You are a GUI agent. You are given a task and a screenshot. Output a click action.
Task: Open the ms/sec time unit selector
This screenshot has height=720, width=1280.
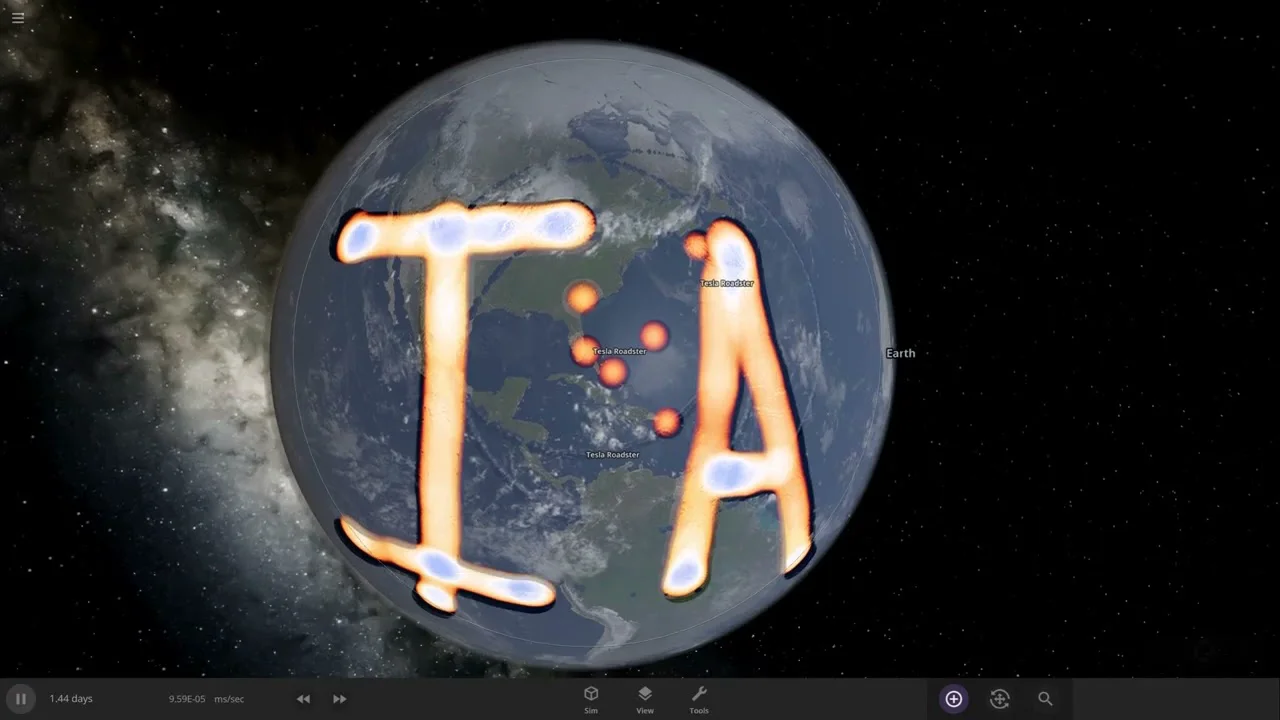click(229, 699)
